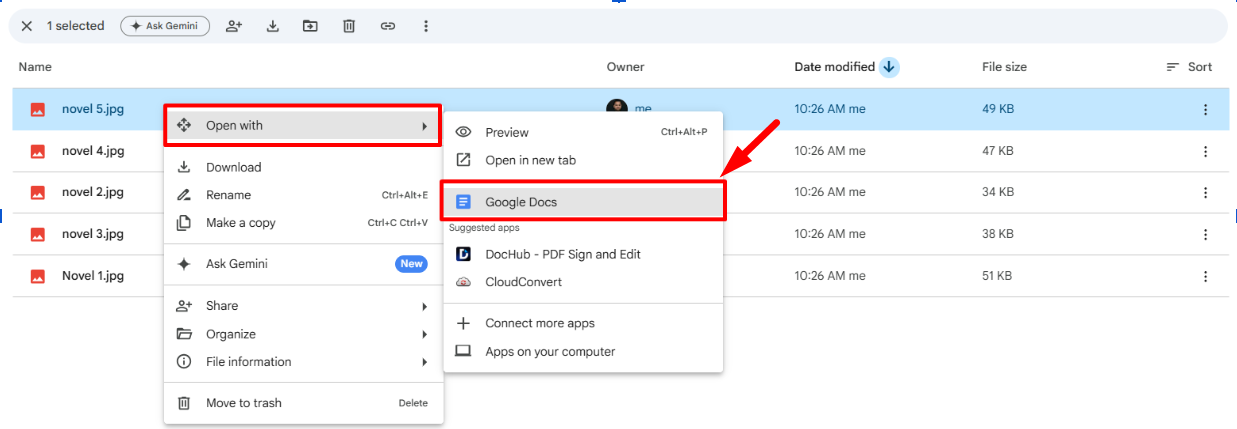Open with CloudConvert
This screenshot has height=429, width=1237.
[583, 282]
